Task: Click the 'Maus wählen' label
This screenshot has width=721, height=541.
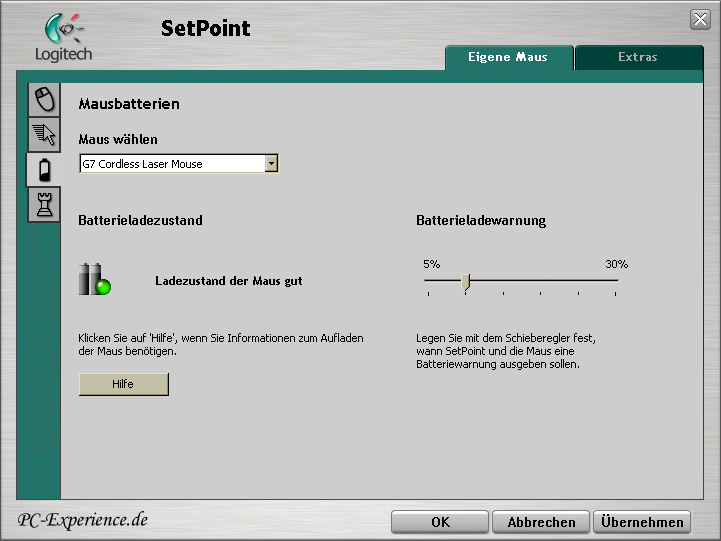Action: point(118,139)
